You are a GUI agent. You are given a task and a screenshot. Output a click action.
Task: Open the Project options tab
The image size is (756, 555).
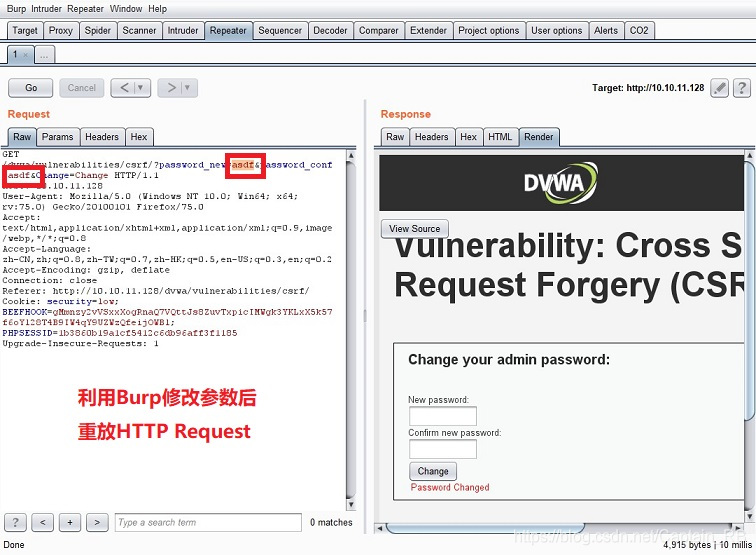[x=488, y=30]
